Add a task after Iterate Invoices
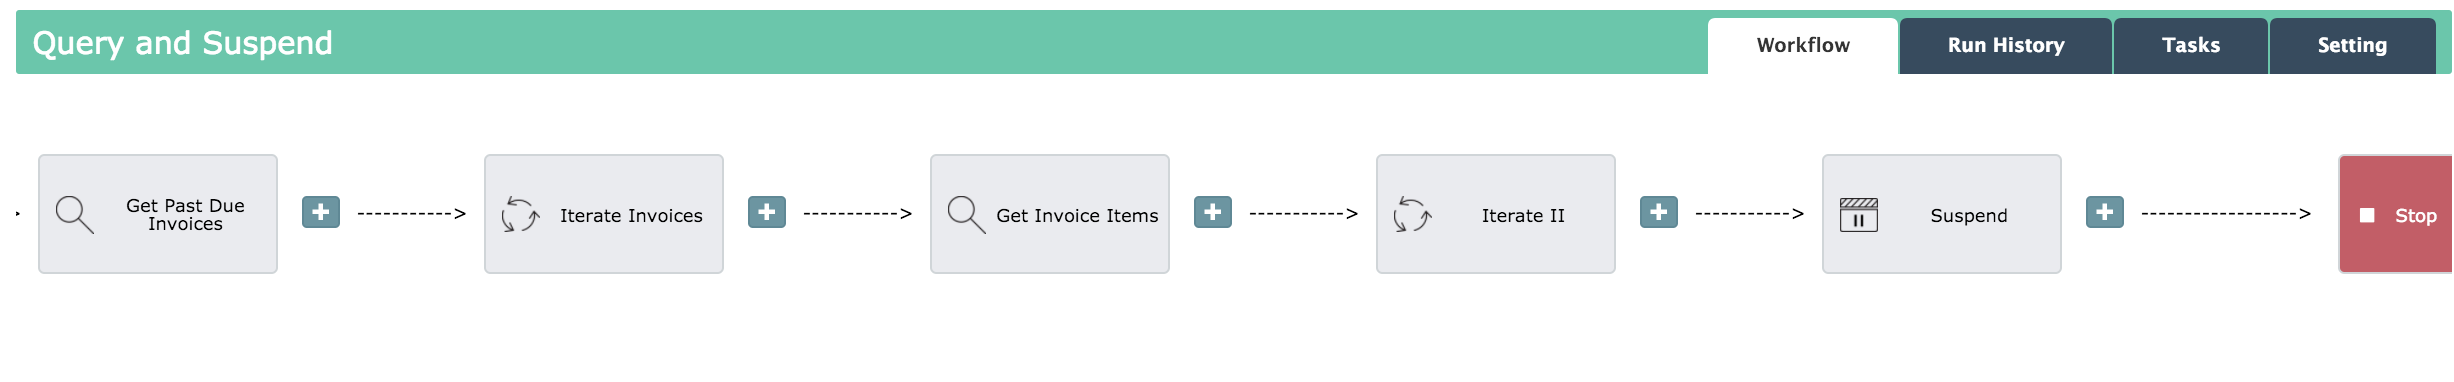Image resolution: width=2454 pixels, height=382 pixels. coord(767,212)
